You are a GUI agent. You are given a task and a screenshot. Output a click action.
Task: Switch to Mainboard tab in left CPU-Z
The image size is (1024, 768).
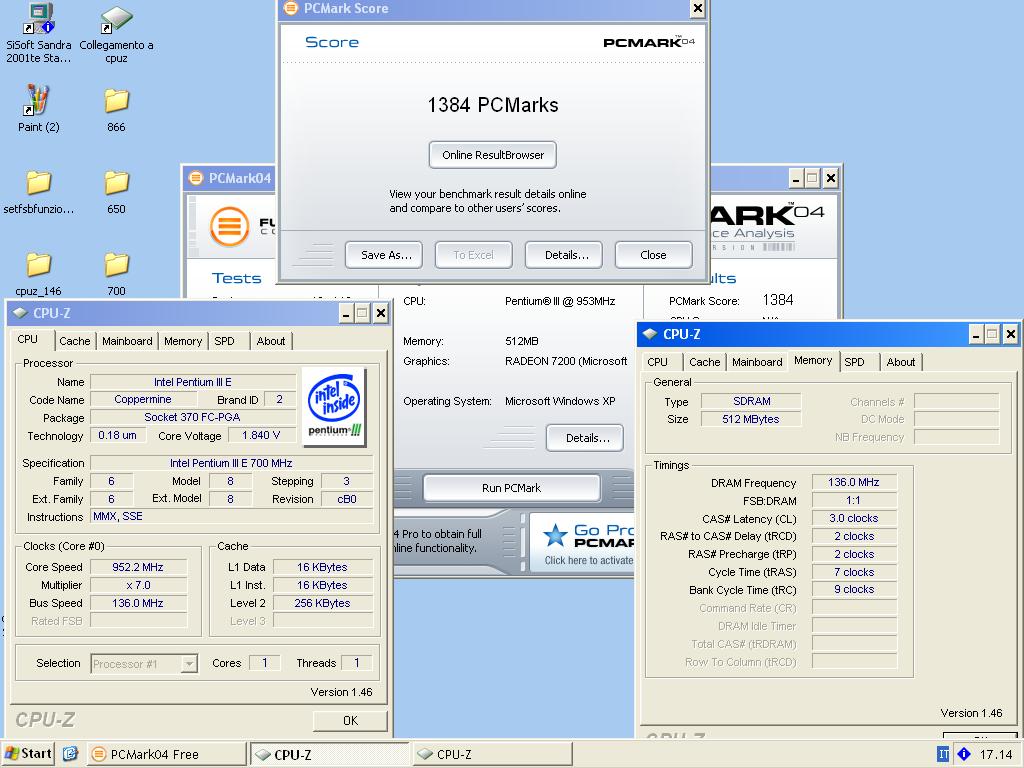[127, 341]
